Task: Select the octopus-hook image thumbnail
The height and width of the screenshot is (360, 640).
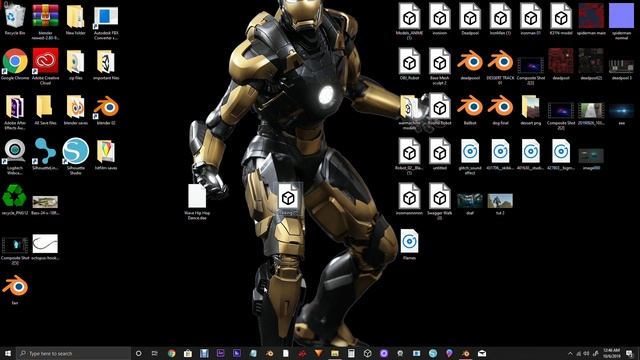Action: pos(45,244)
